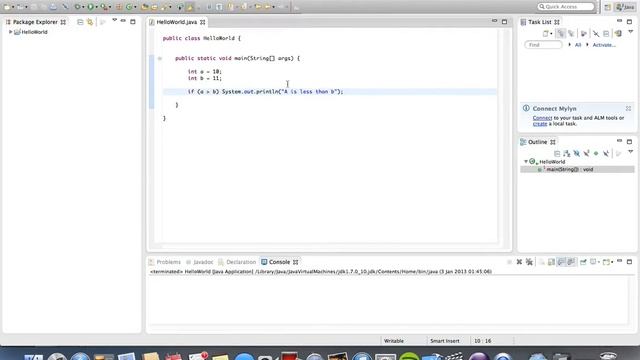The height and width of the screenshot is (360, 640).
Task: Click the New Java Package icon
Action: pyautogui.click(x=119, y=7)
